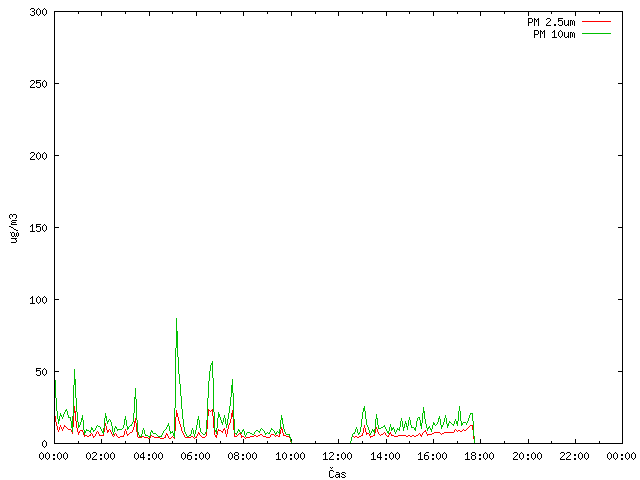Click the 'PM 2.5um' legend label
Screen dimensions: 640x480
[x=551, y=22]
